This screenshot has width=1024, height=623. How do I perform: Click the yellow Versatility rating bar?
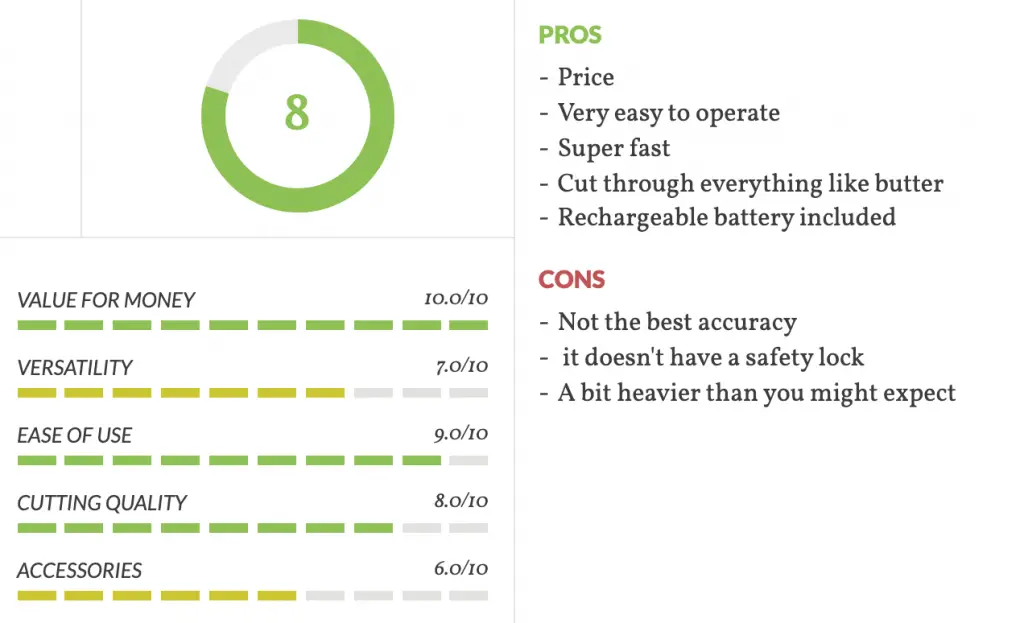(x=253, y=392)
